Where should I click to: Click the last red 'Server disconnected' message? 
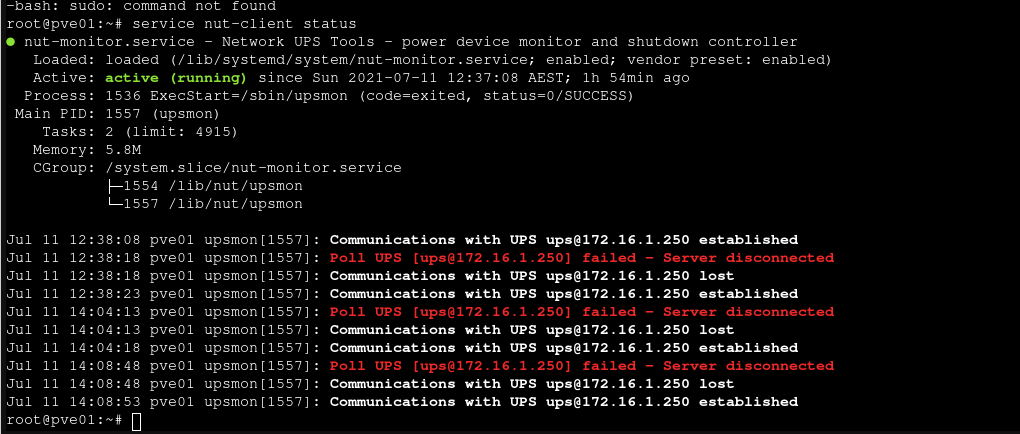(748, 366)
